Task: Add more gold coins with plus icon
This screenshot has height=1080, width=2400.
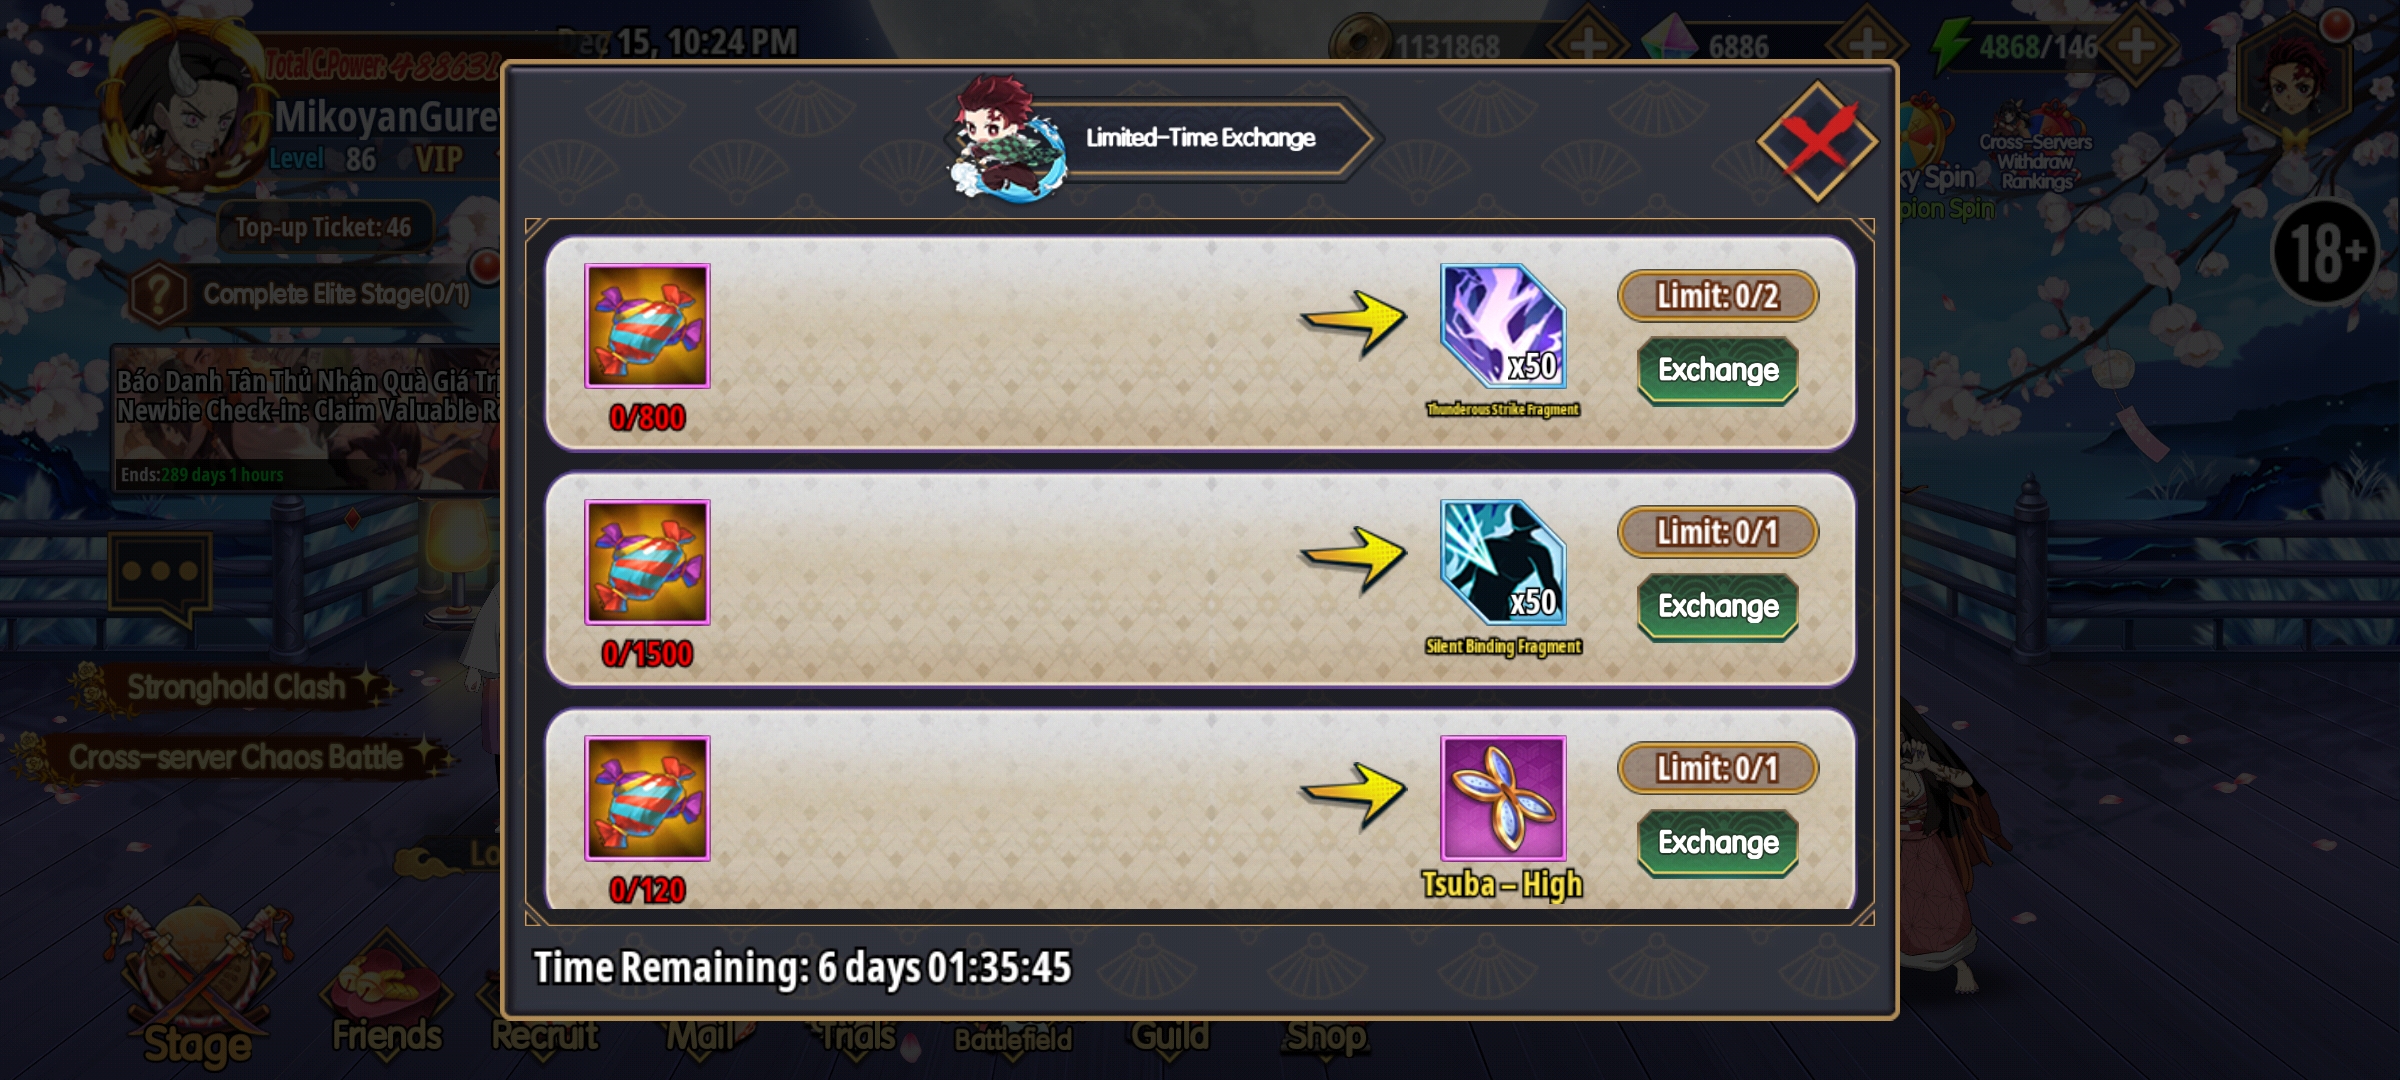Action: tap(1587, 45)
